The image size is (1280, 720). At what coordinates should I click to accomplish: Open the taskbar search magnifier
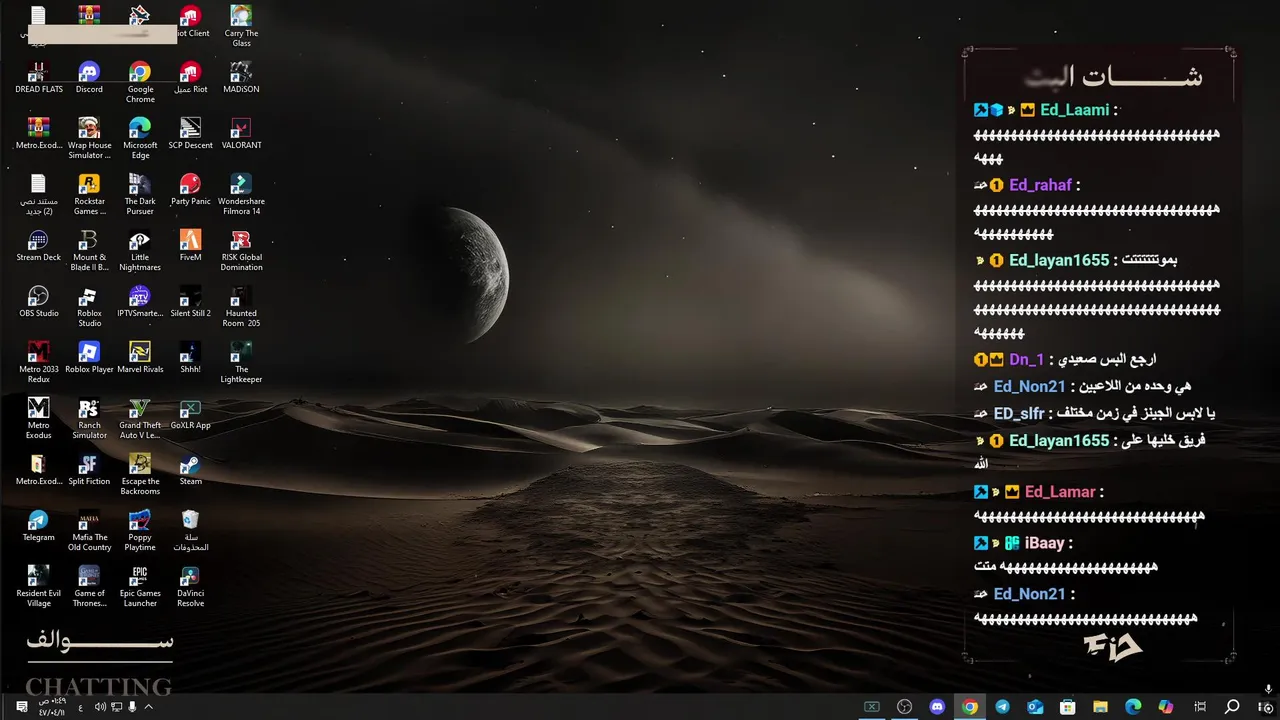(x=1232, y=707)
